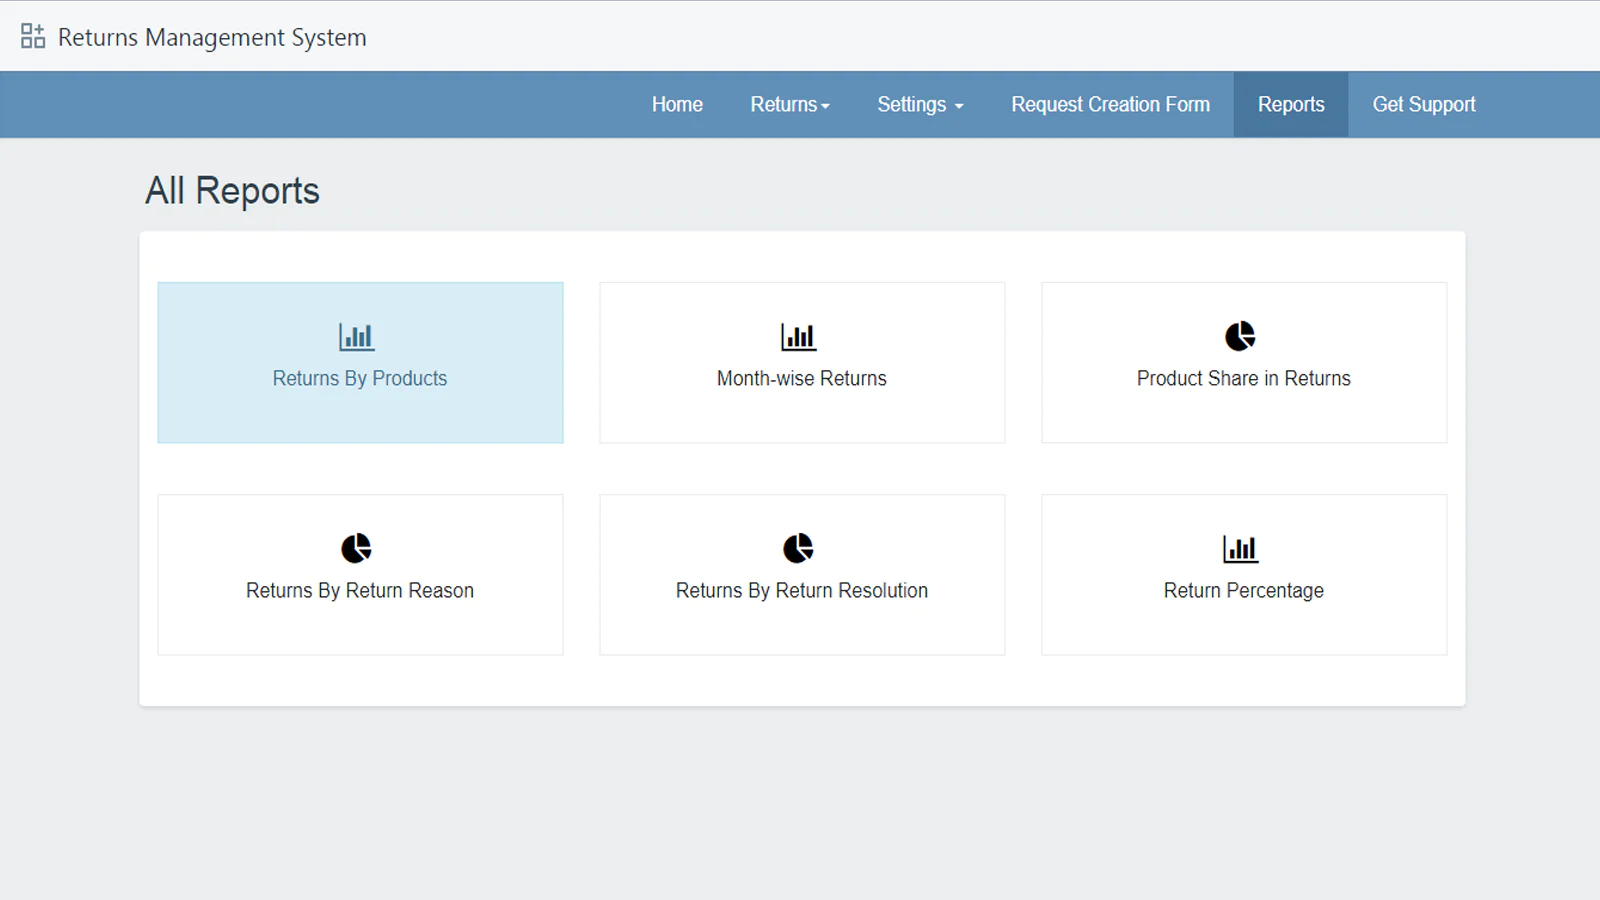Open the Request Creation Form page
1600x900 pixels.
click(x=1110, y=105)
